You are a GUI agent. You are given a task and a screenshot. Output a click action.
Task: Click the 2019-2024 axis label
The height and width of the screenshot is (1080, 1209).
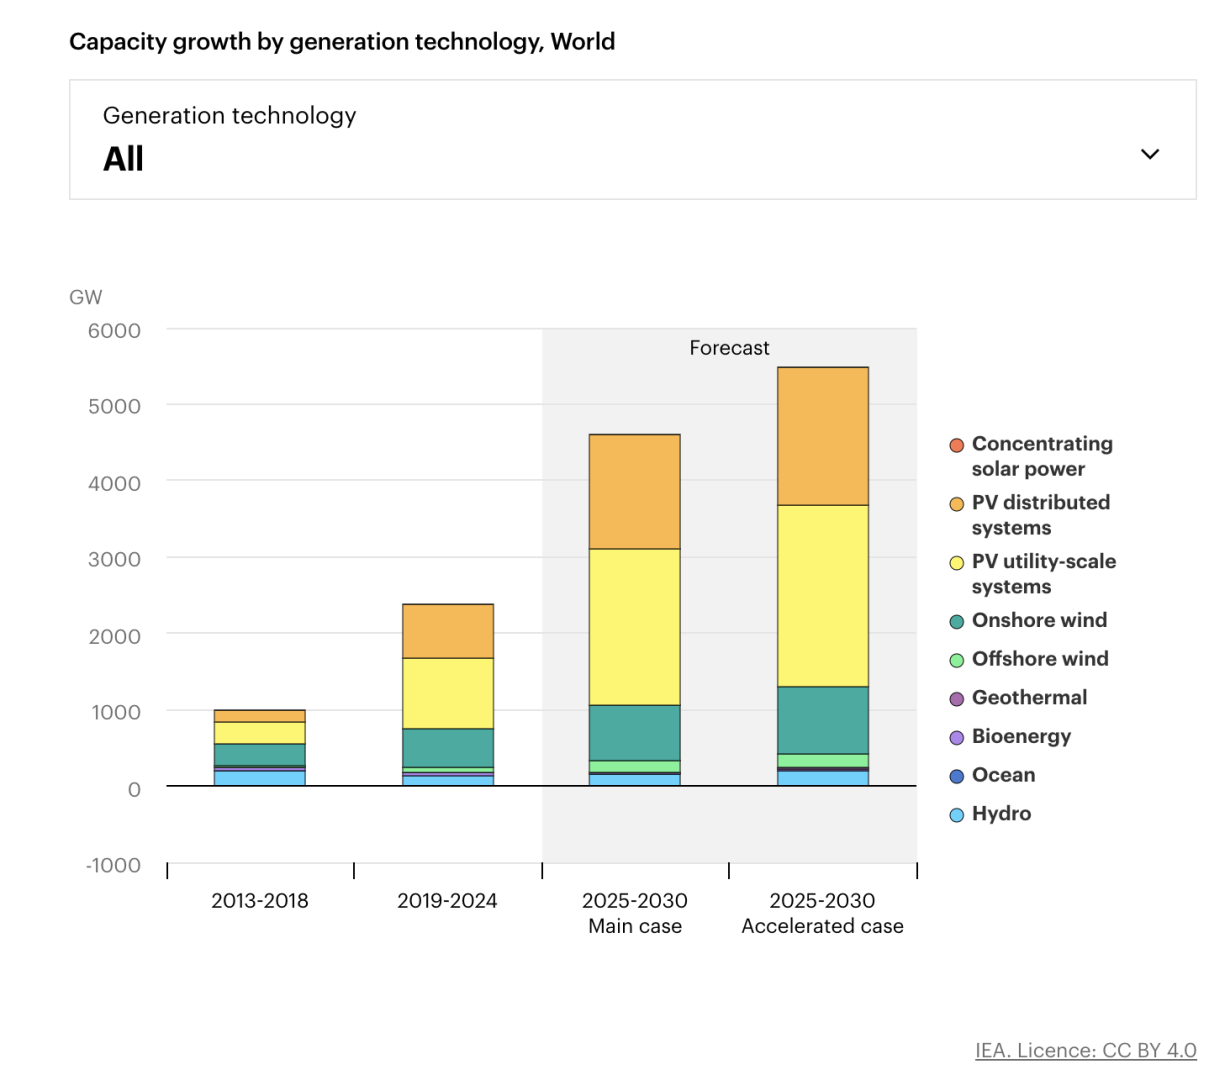[447, 900]
